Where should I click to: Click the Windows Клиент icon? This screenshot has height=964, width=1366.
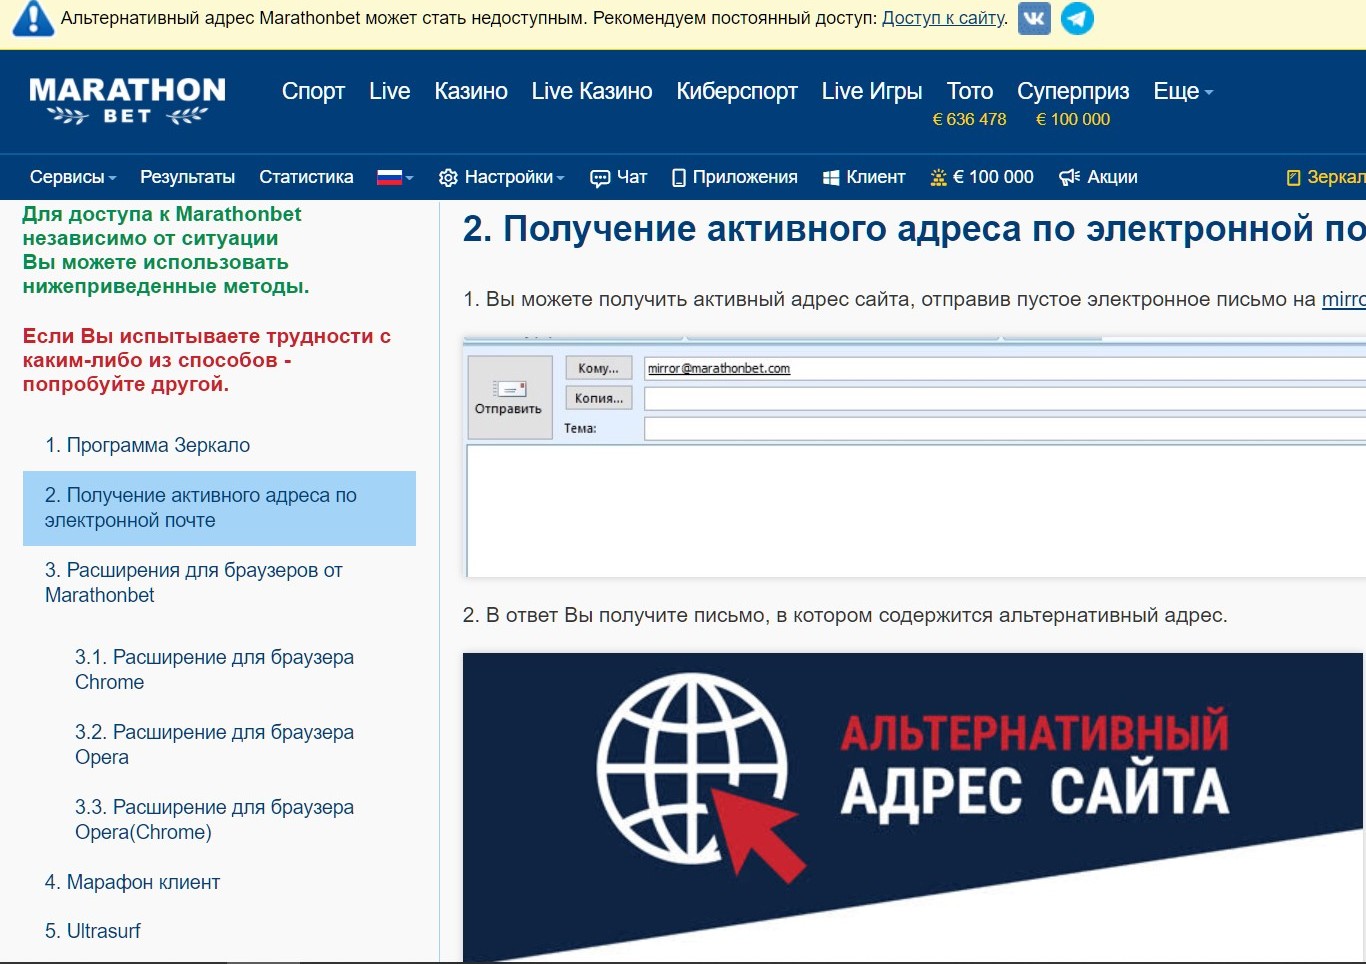[830, 178]
